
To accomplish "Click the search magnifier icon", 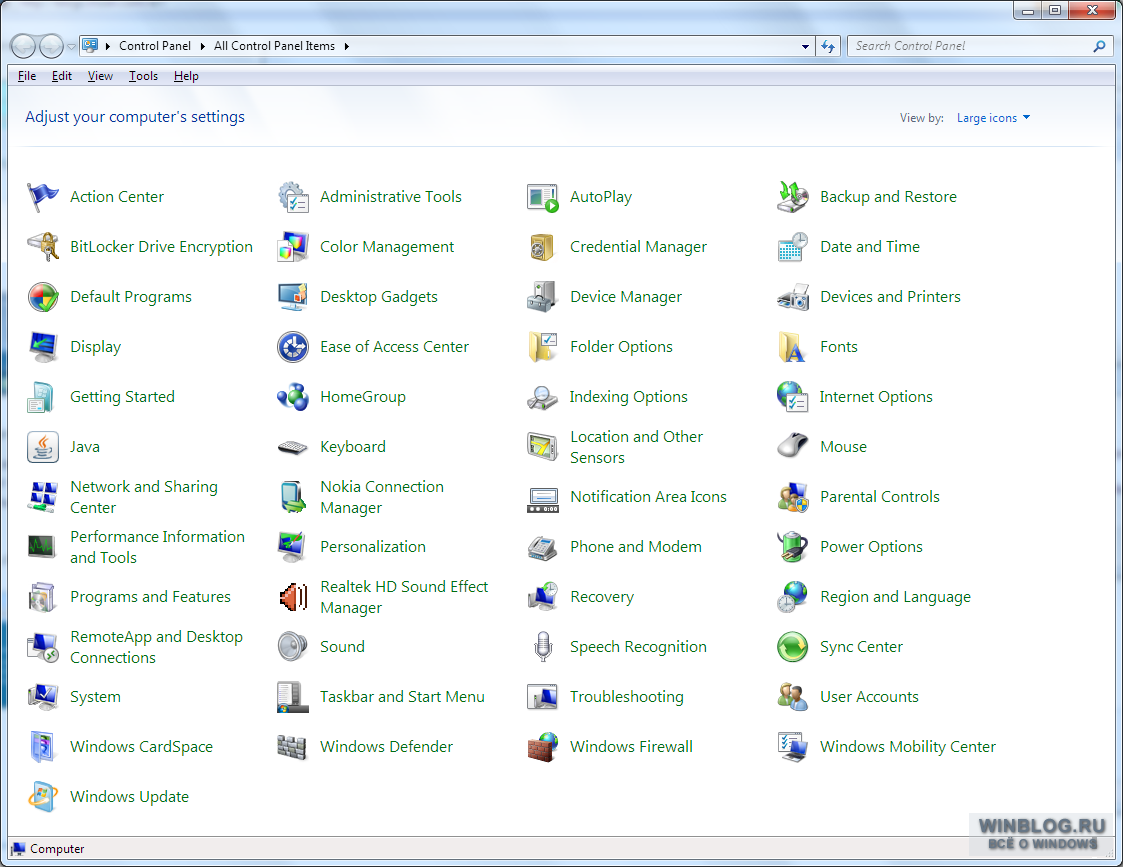I will point(1099,47).
